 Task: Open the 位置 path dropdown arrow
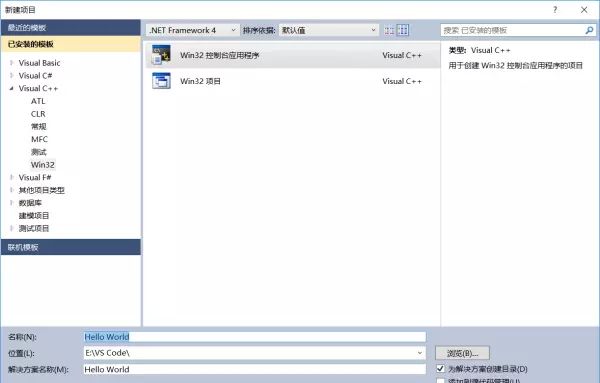[x=419, y=353]
